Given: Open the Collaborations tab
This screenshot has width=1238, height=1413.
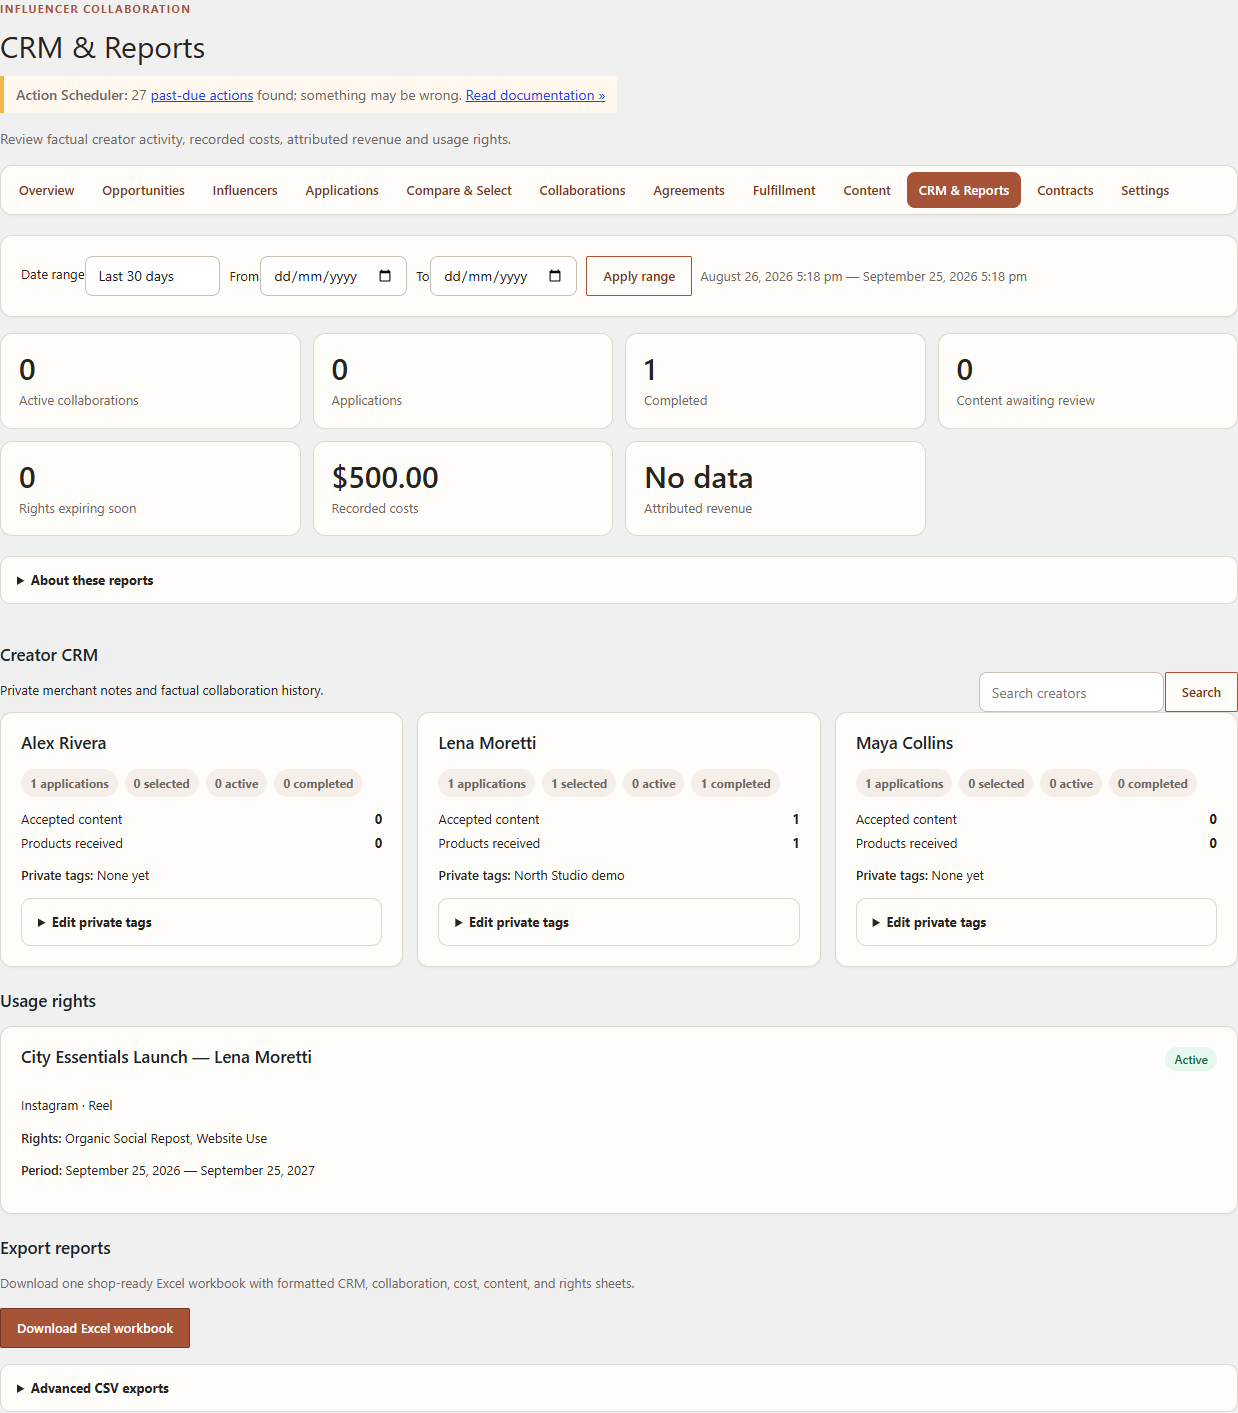Looking at the screenshot, I should click(582, 190).
